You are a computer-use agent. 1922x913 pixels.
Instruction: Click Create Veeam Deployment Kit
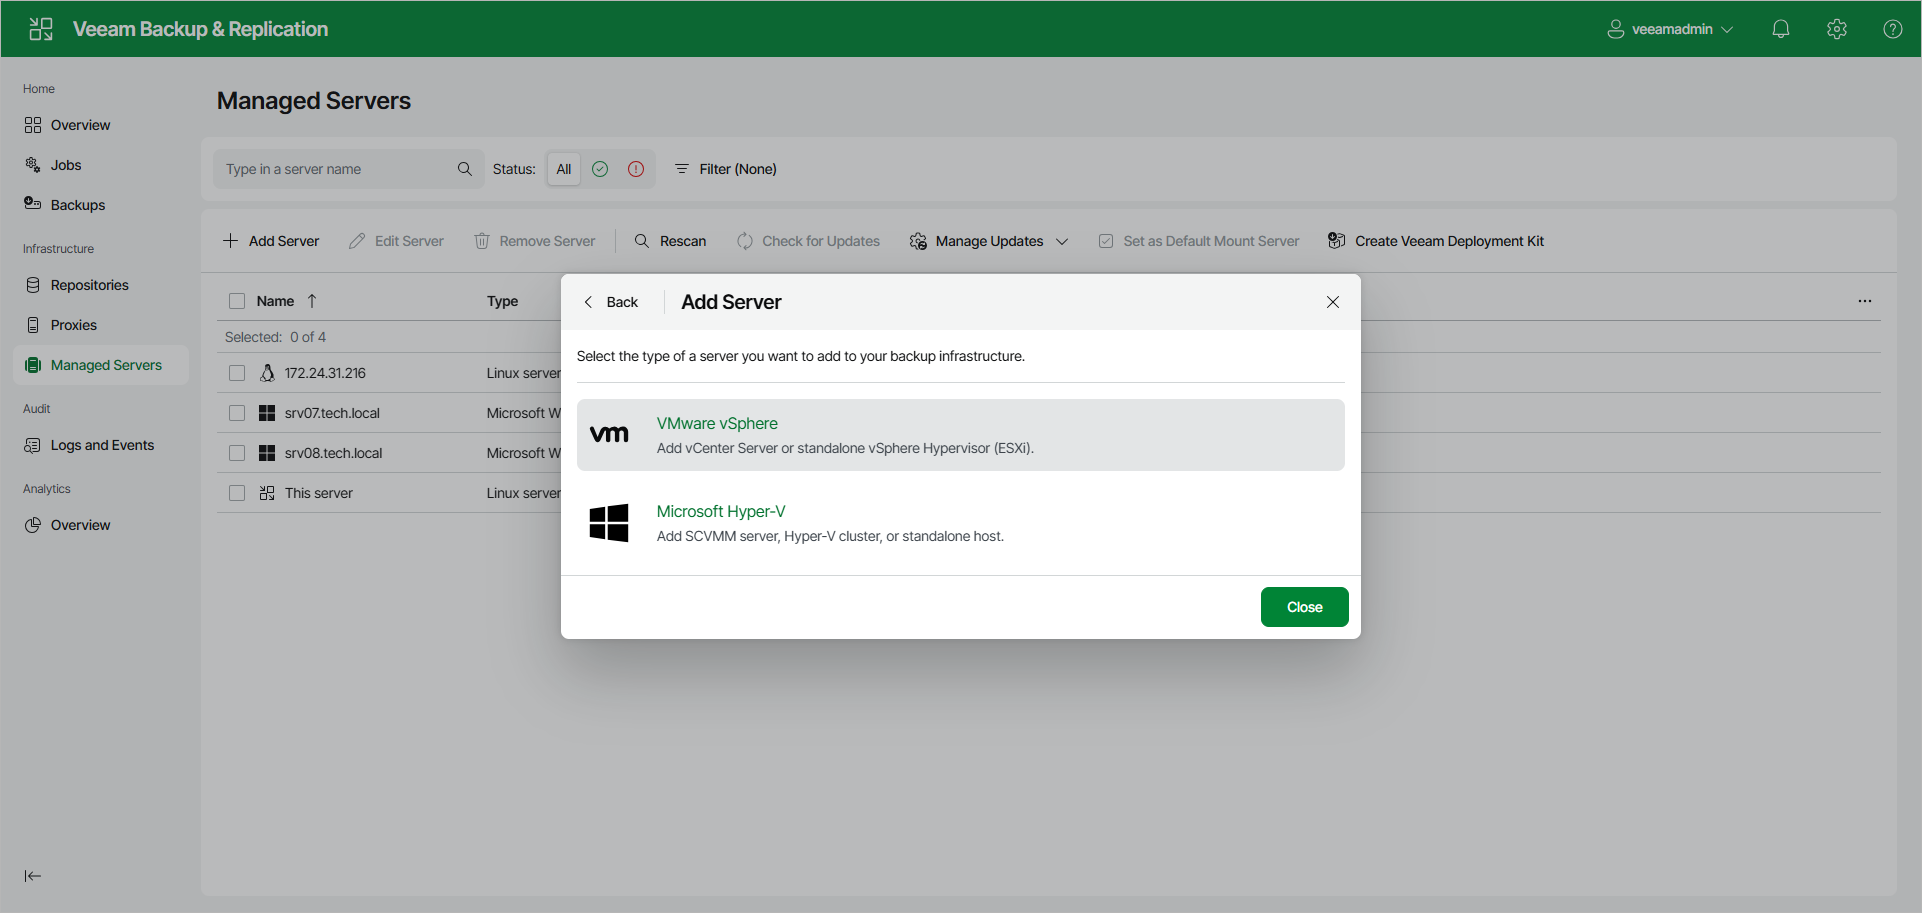tap(1436, 241)
